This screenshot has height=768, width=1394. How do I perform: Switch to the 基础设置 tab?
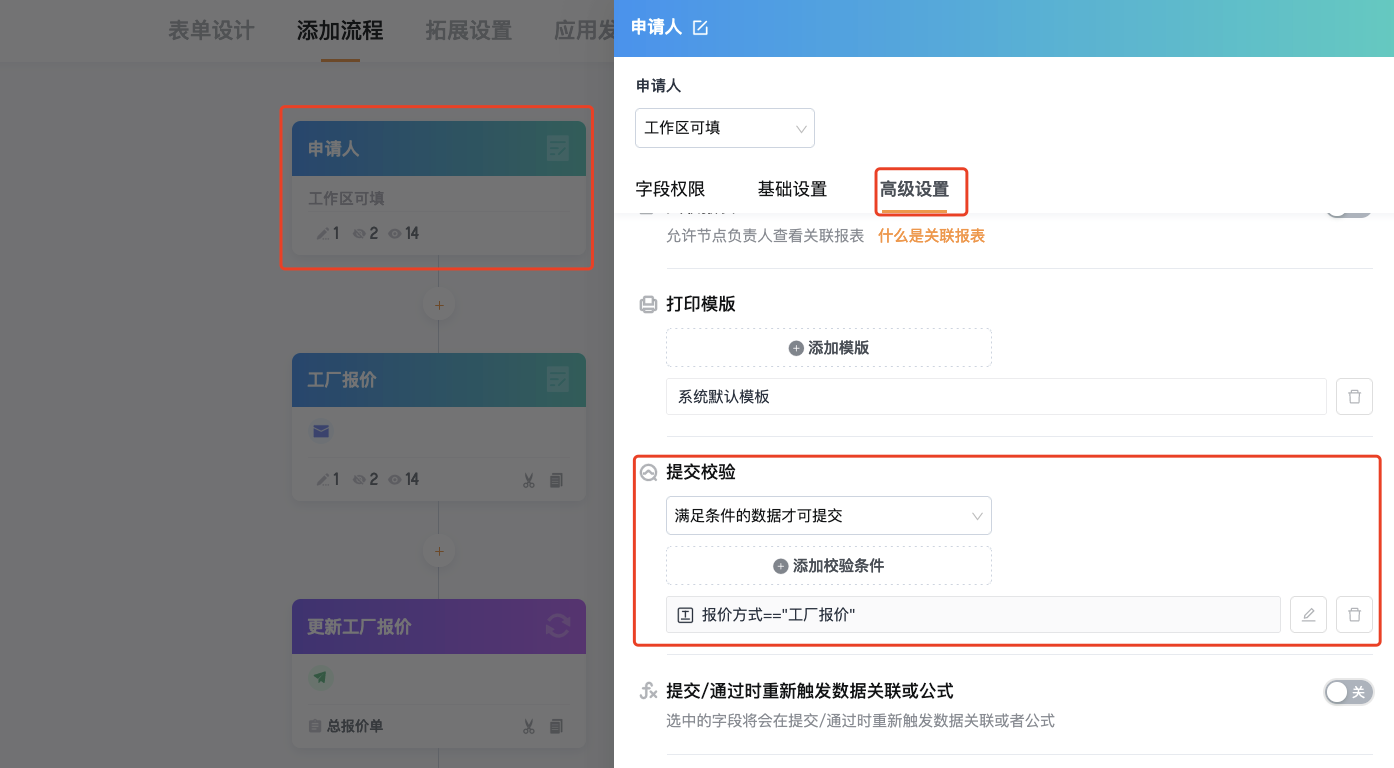pos(792,189)
